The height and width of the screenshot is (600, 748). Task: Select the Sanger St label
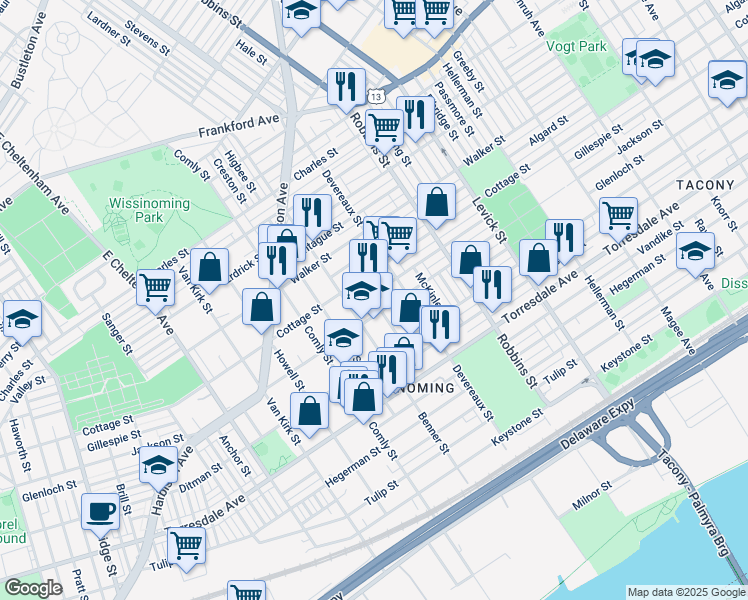click(x=117, y=334)
